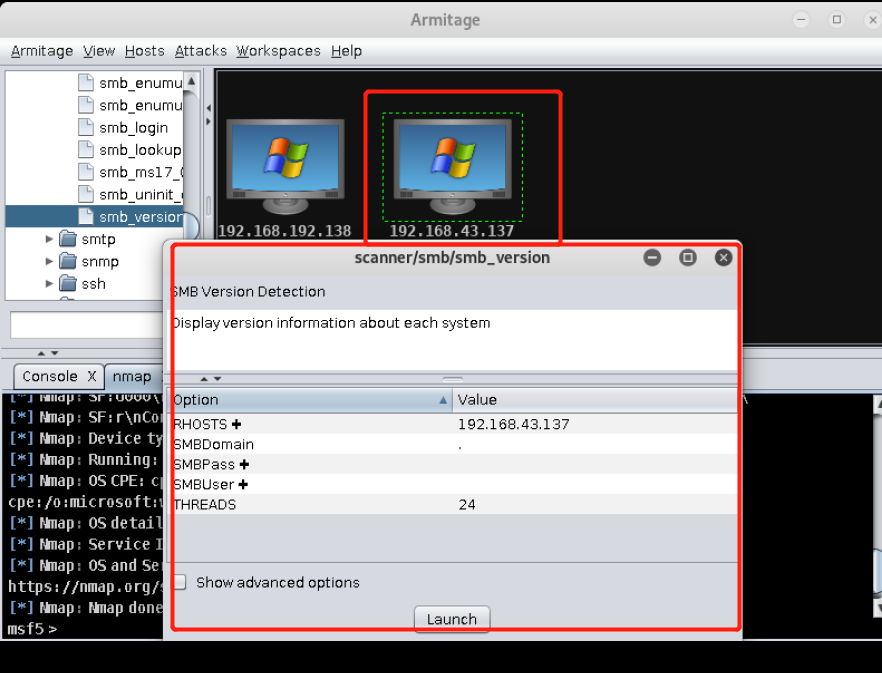Select the 192.168.192.138 host icon

click(x=285, y=167)
